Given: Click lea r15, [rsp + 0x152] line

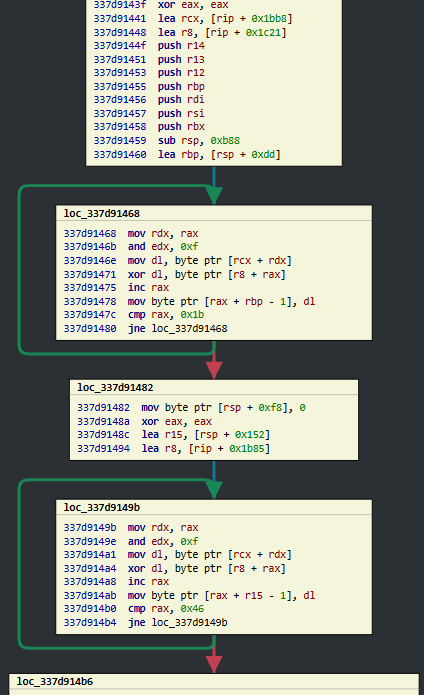Looking at the screenshot, I should pos(174,434).
